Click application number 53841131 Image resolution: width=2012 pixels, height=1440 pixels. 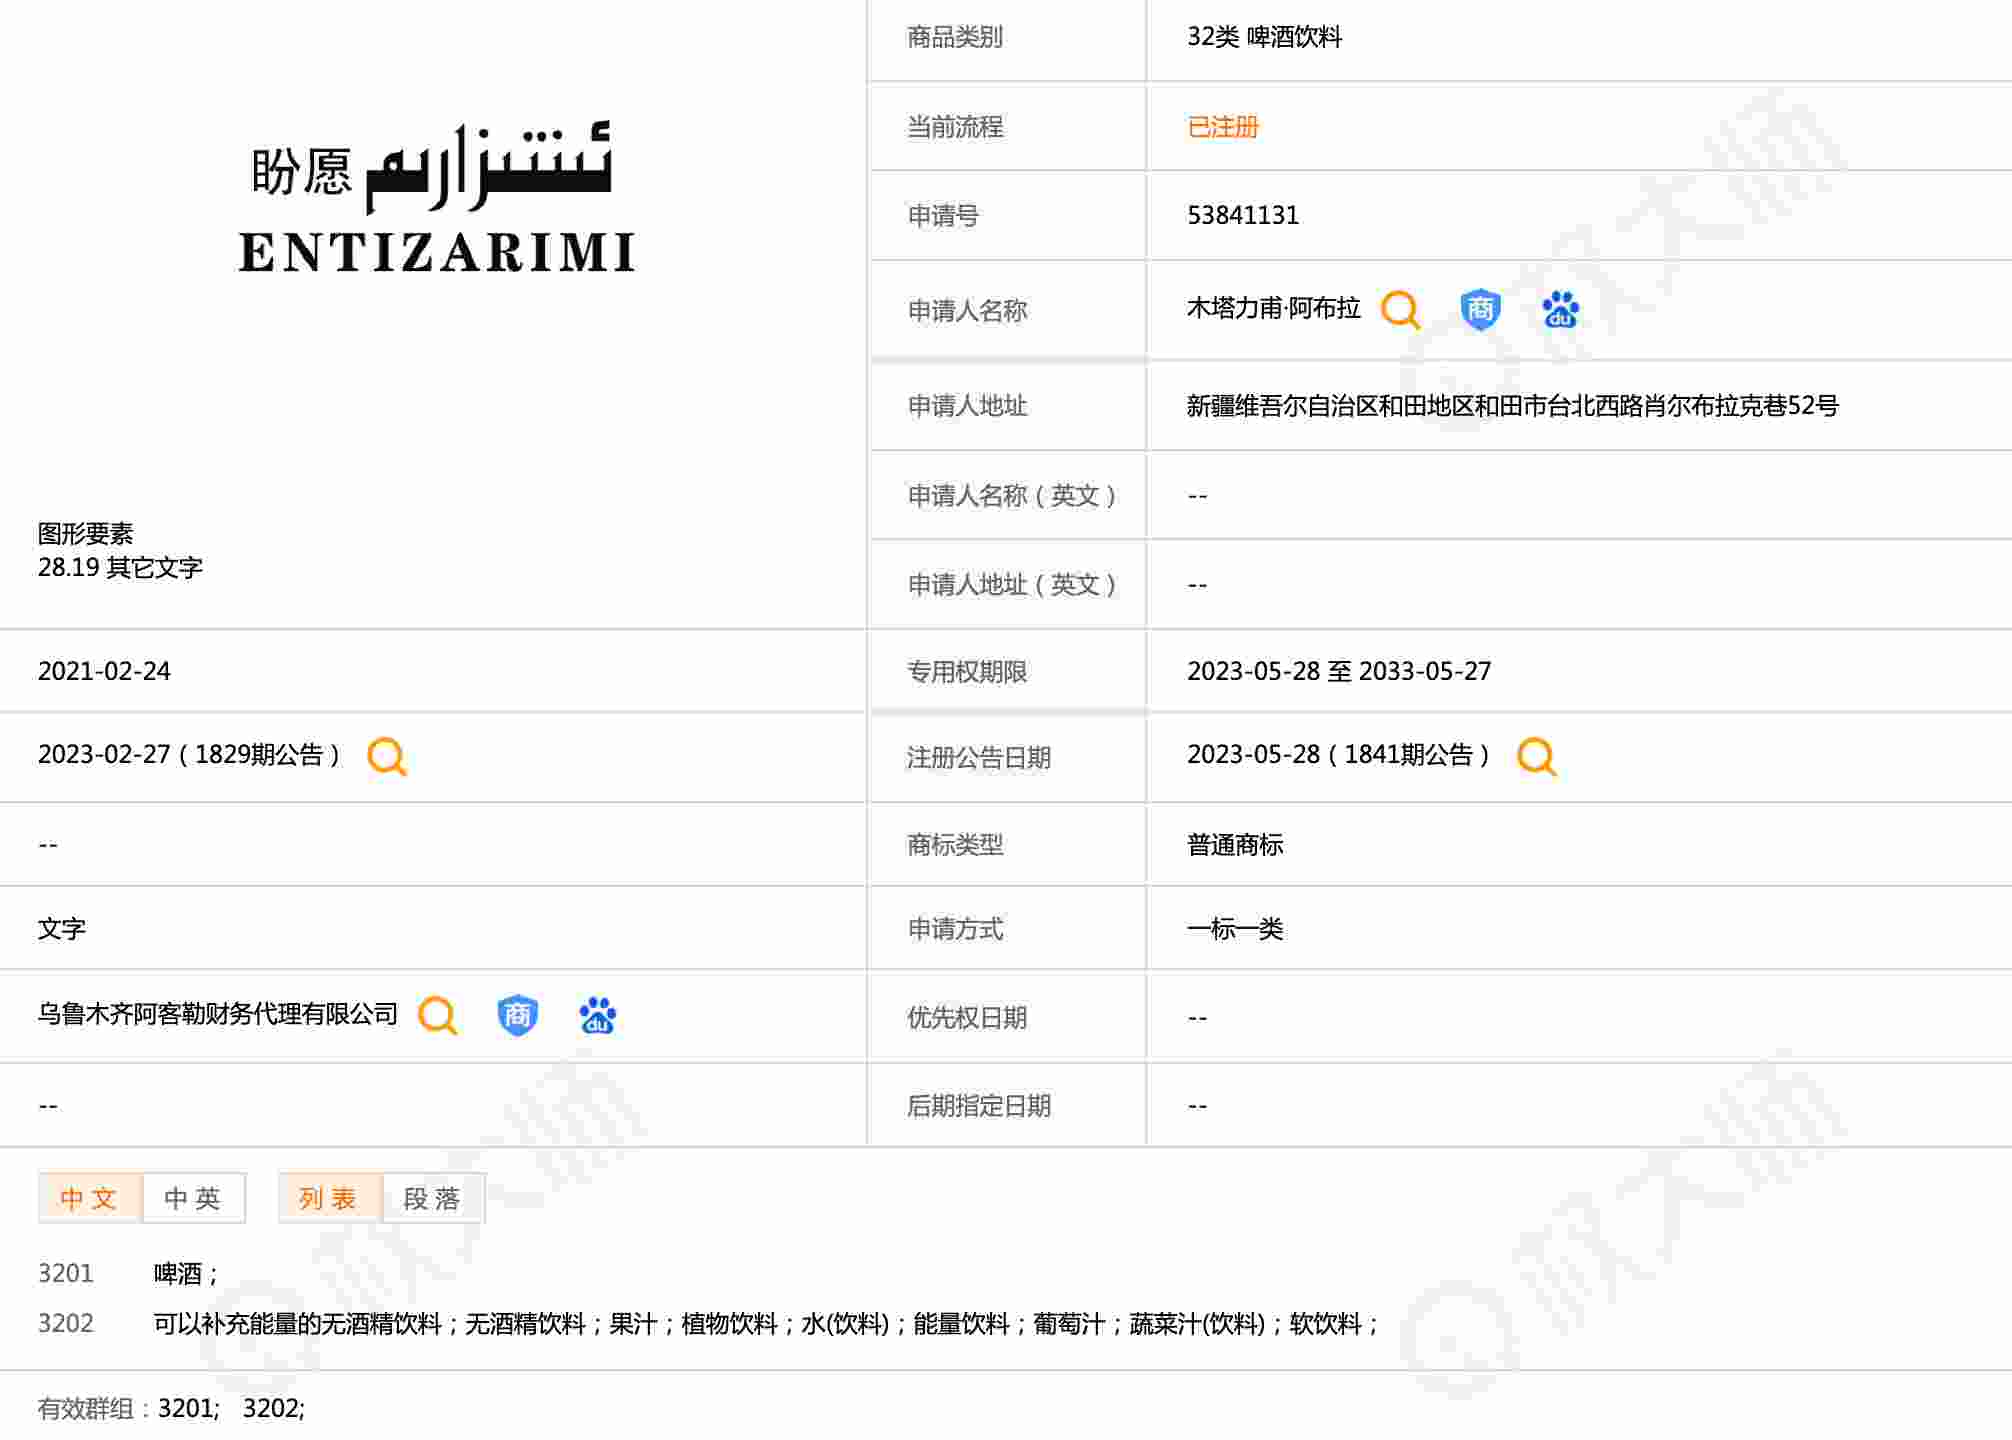tap(1242, 215)
